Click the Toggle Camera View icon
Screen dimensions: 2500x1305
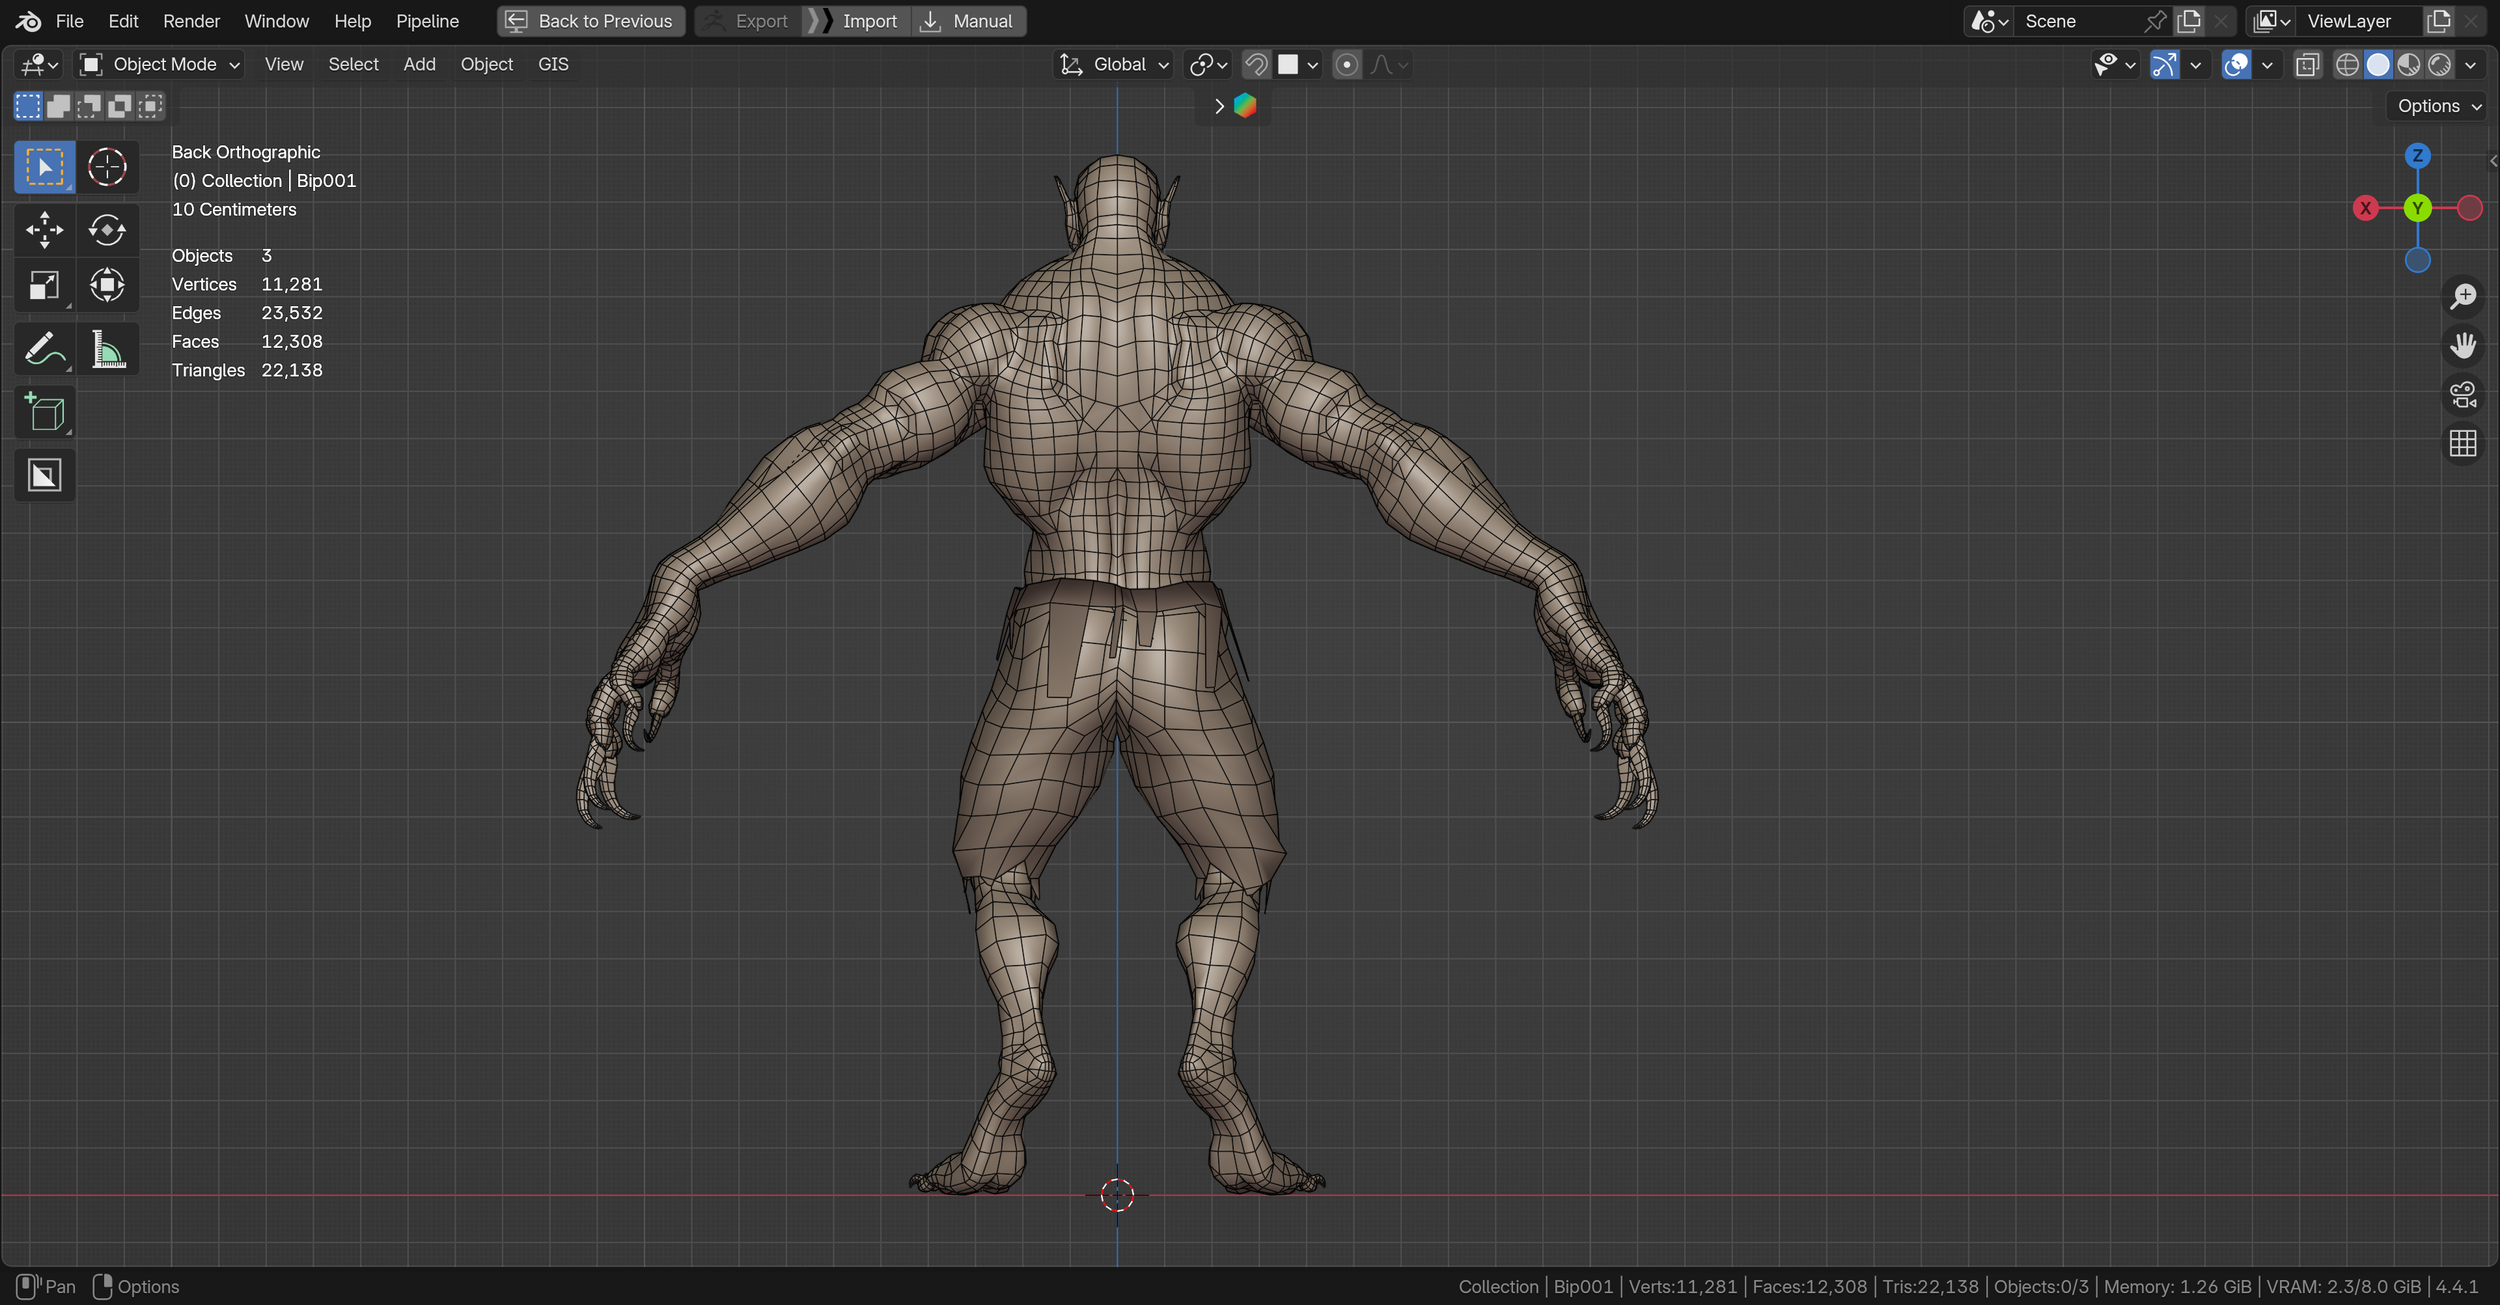coord(2462,395)
